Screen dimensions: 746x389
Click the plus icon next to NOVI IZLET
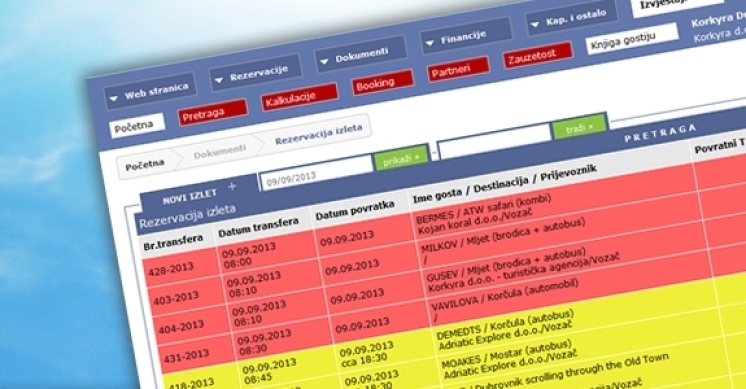pos(232,187)
